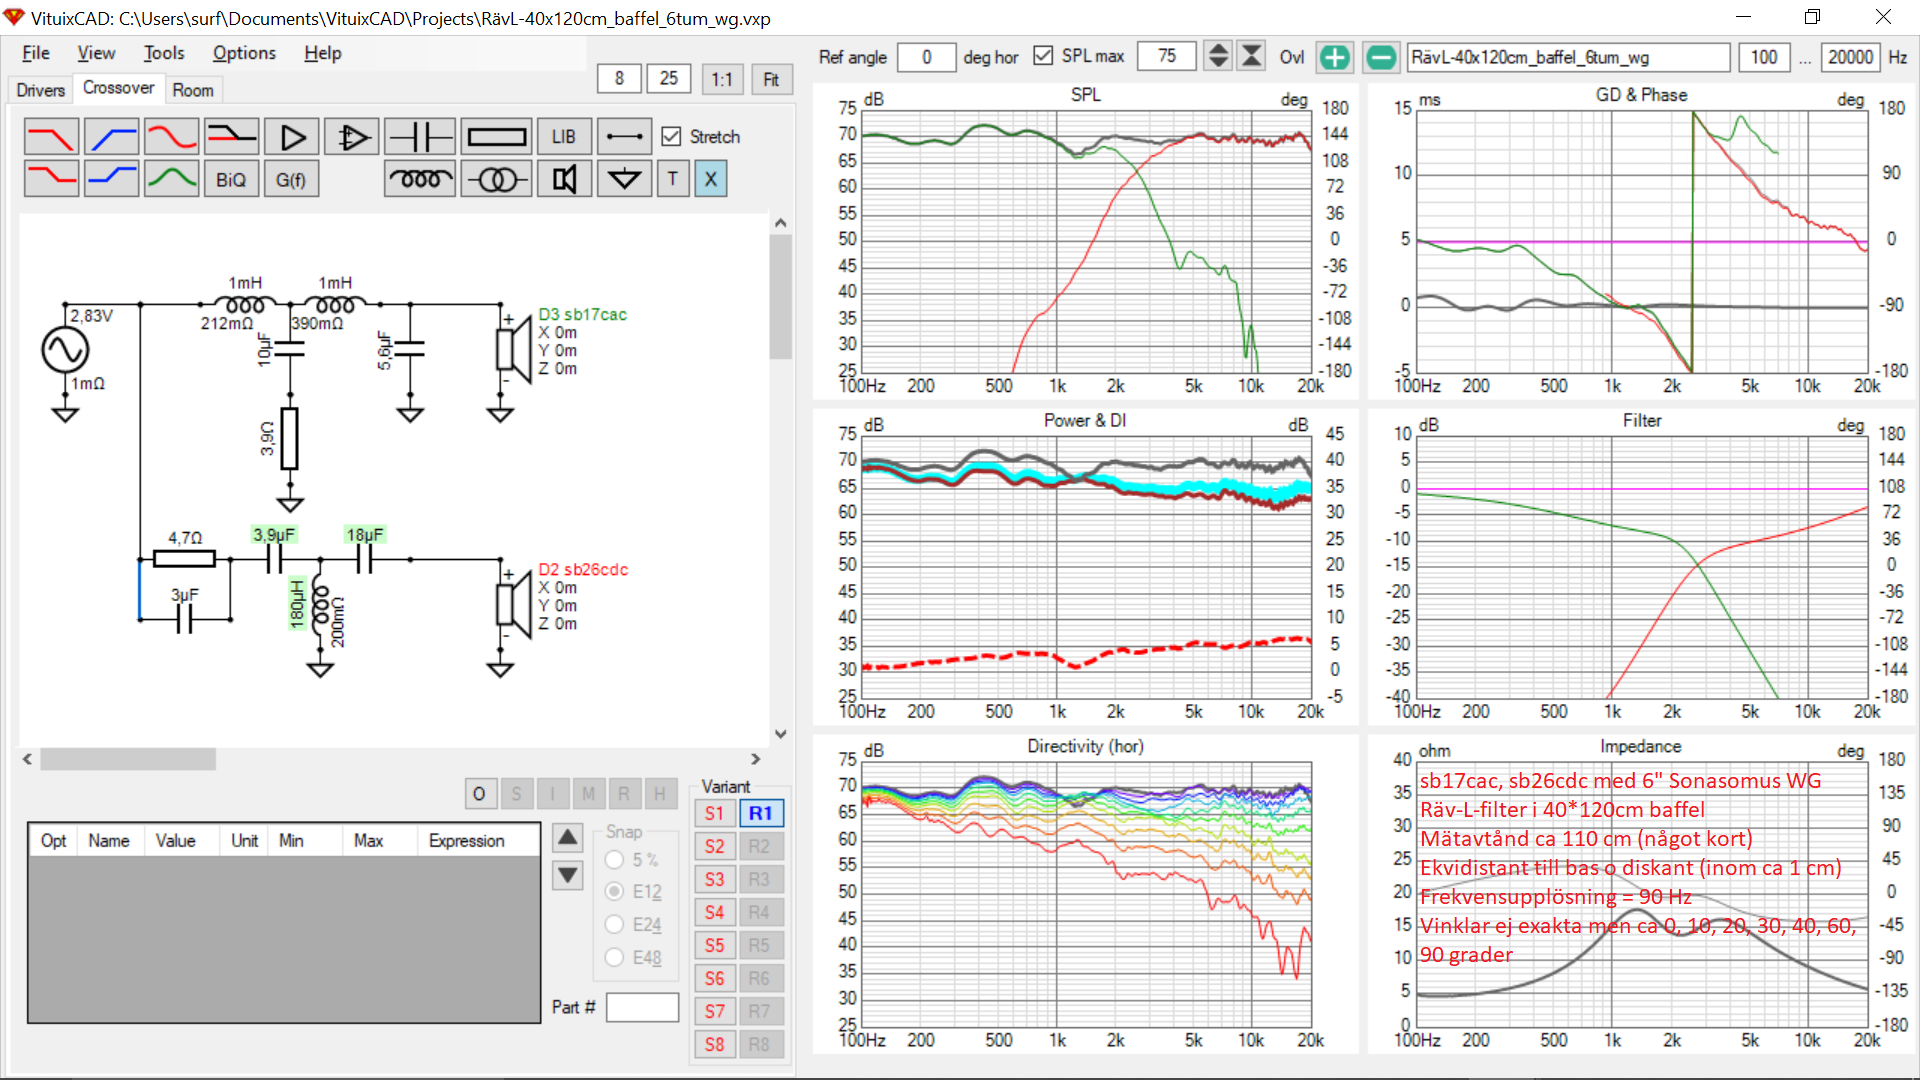This screenshot has height=1080, width=1920.
Task: Click the LIB library button
Action: pyautogui.click(x=563, y=137)
